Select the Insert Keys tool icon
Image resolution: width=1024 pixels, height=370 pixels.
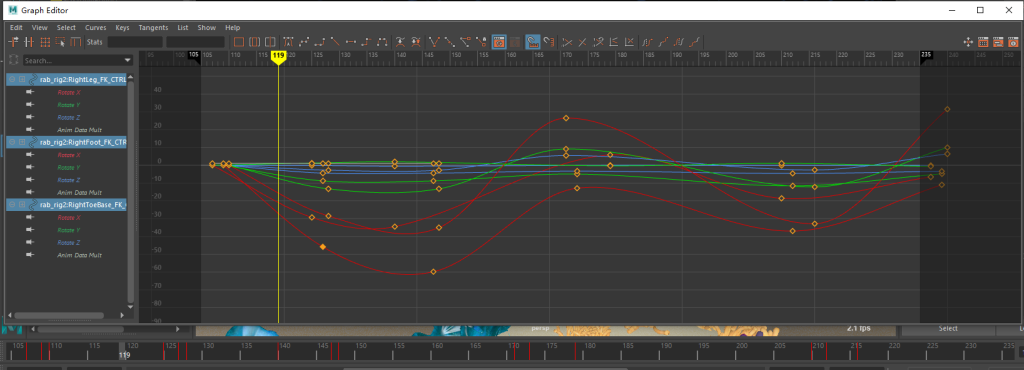click(x=29, y=42)
